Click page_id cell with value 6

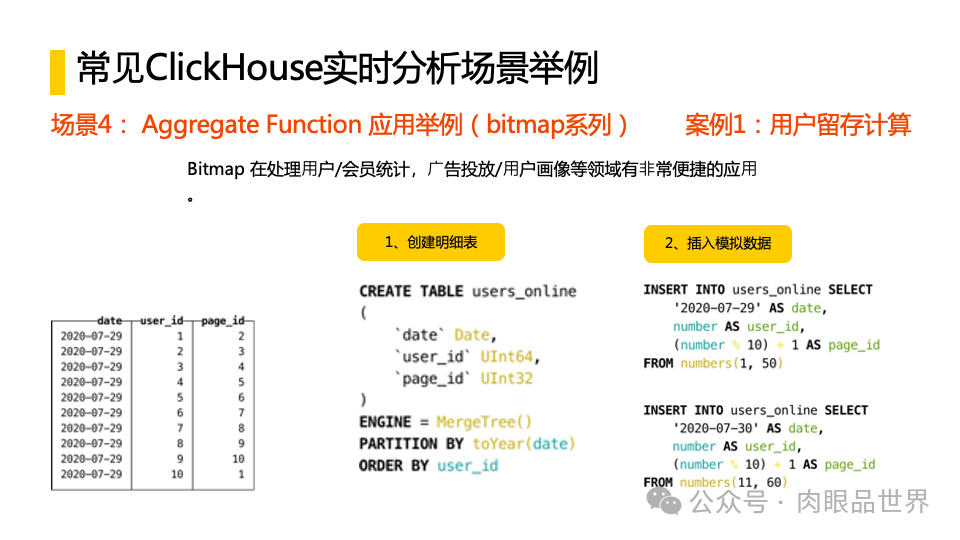241,397
